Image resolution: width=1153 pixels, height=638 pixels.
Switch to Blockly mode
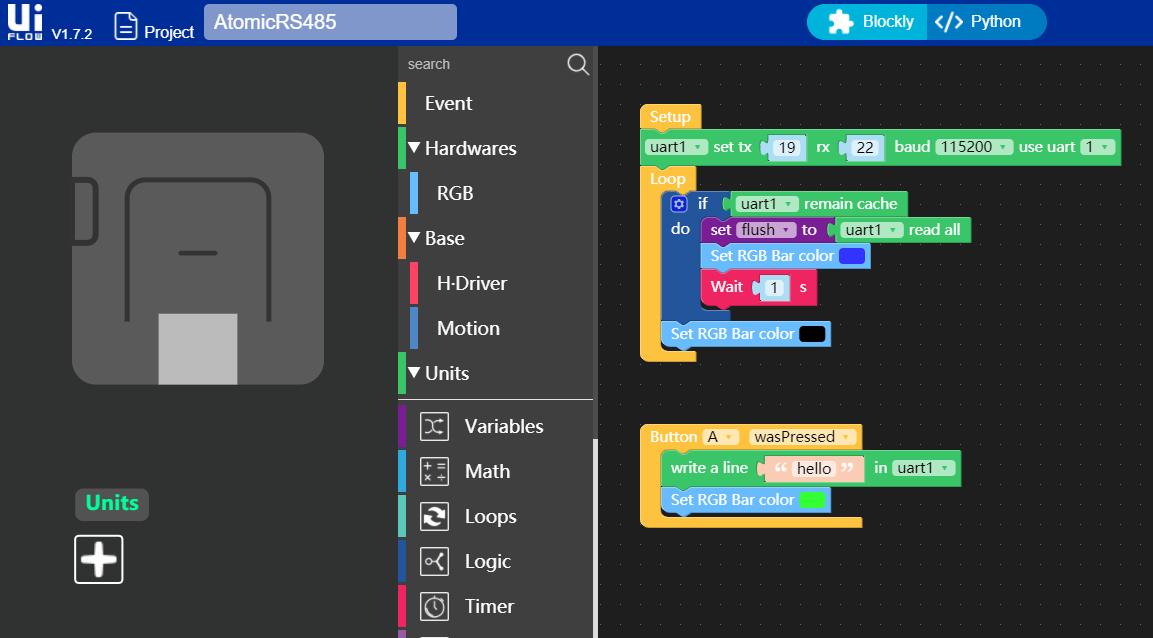pos(868,22)
